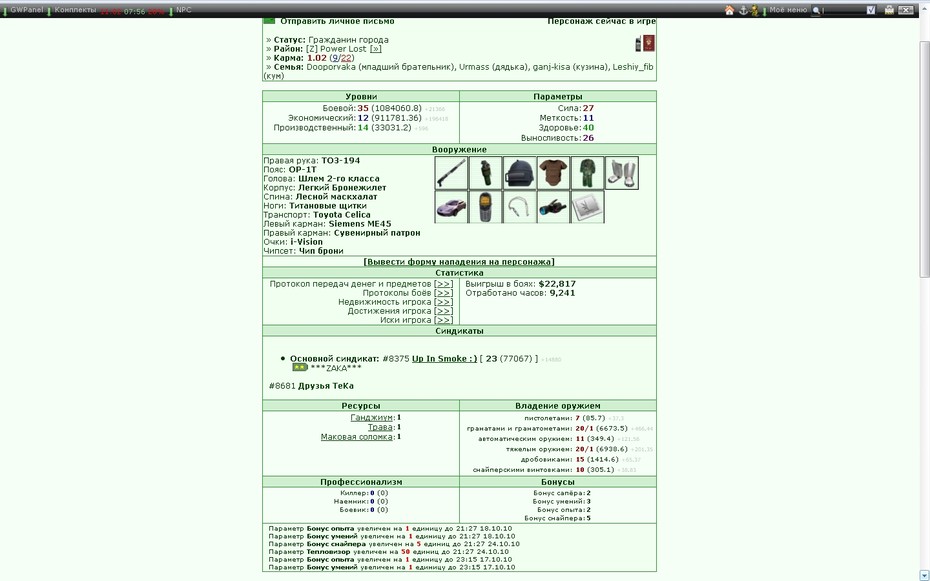Click the Toyota Celica transport text
The image size is (930, 581).
coord(342,215)
